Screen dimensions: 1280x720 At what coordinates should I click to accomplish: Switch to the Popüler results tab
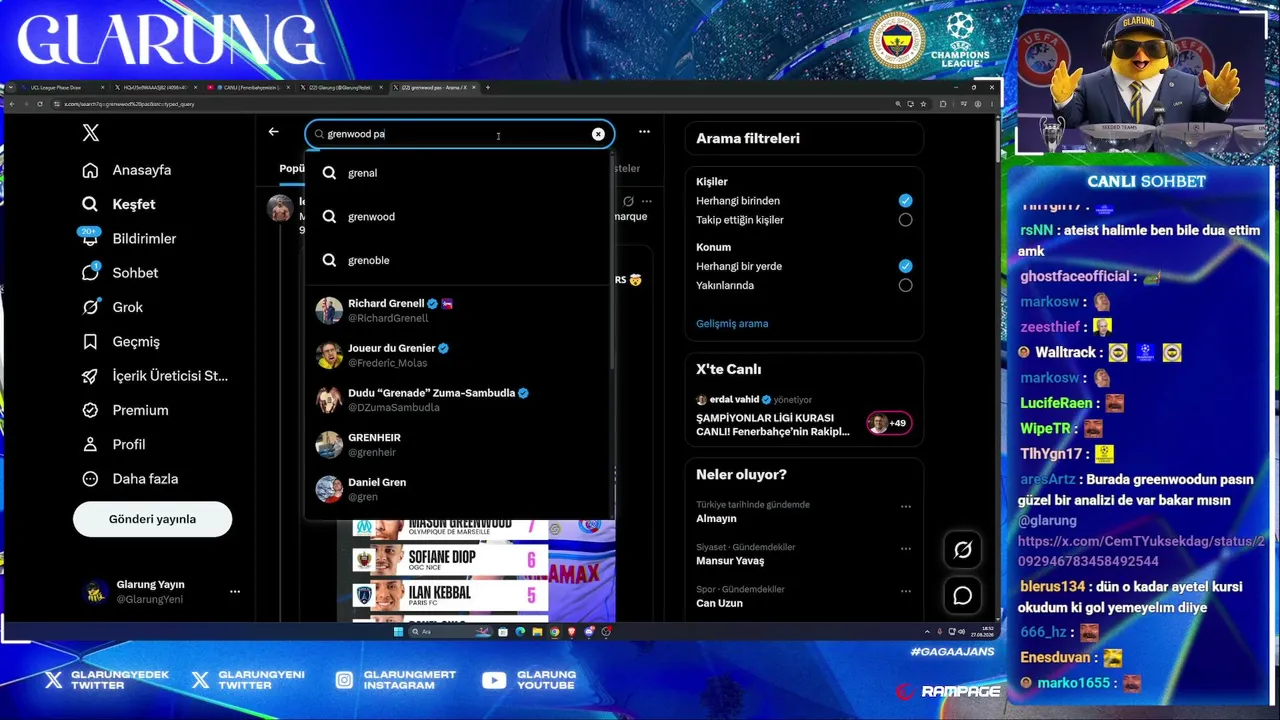[291, 169]
